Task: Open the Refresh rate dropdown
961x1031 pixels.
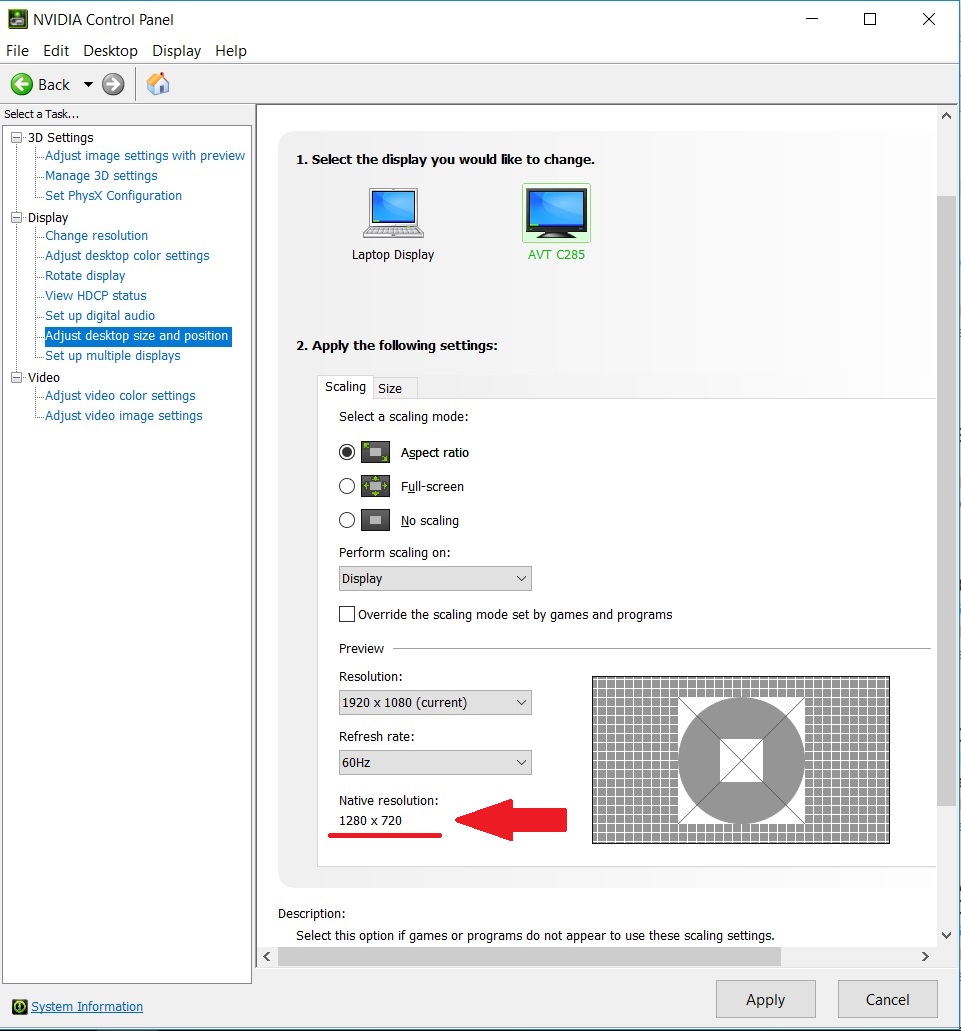Action: click(x=435, y=763)
